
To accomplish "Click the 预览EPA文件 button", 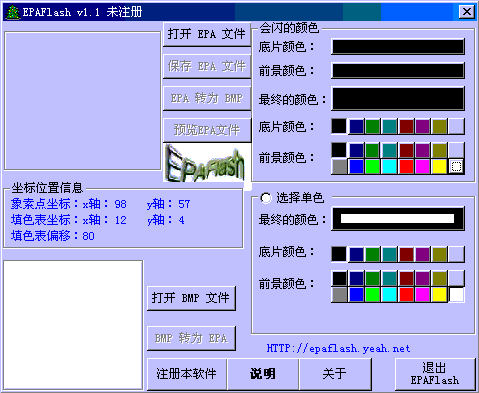I will [x=207, y=130].
